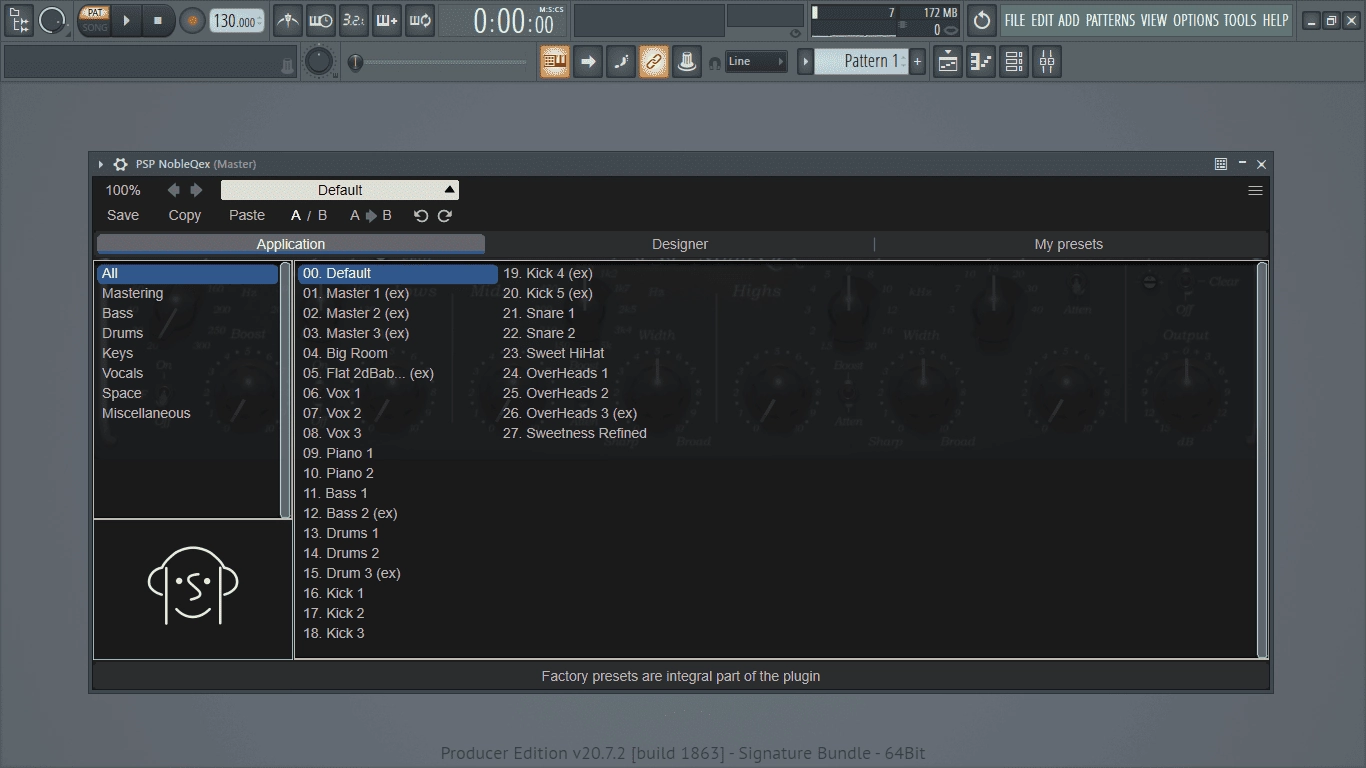This screenshot has height=768, width=1366.
Task: Click the copy A to B button
Action: point(371,215)
